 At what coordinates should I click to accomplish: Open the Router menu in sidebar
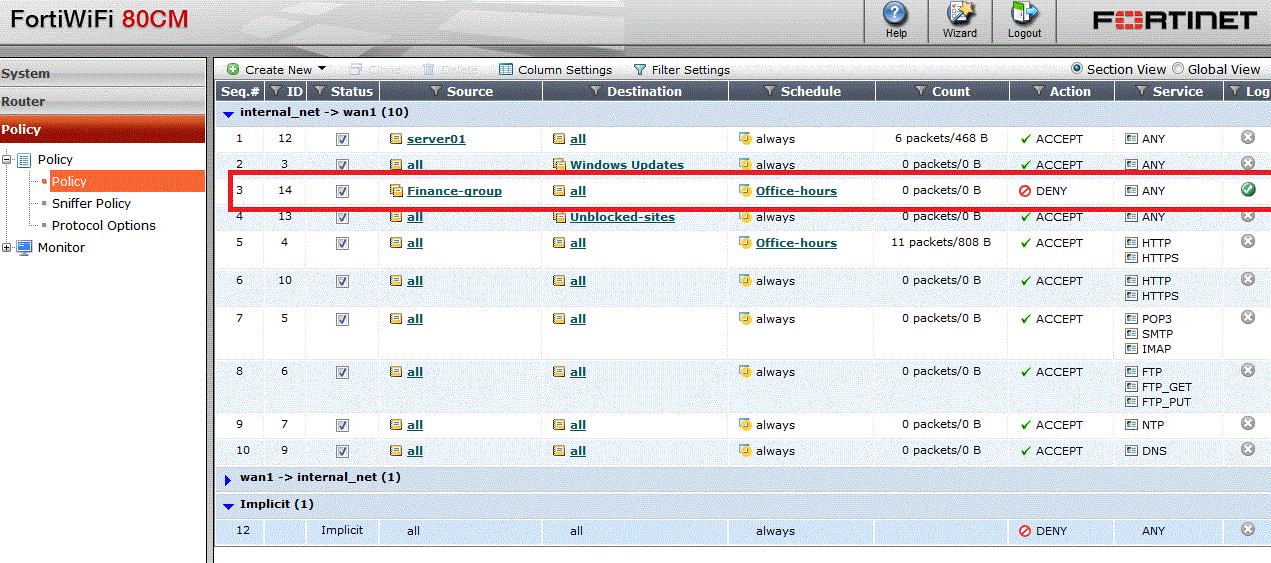click(x=102, y=101)
